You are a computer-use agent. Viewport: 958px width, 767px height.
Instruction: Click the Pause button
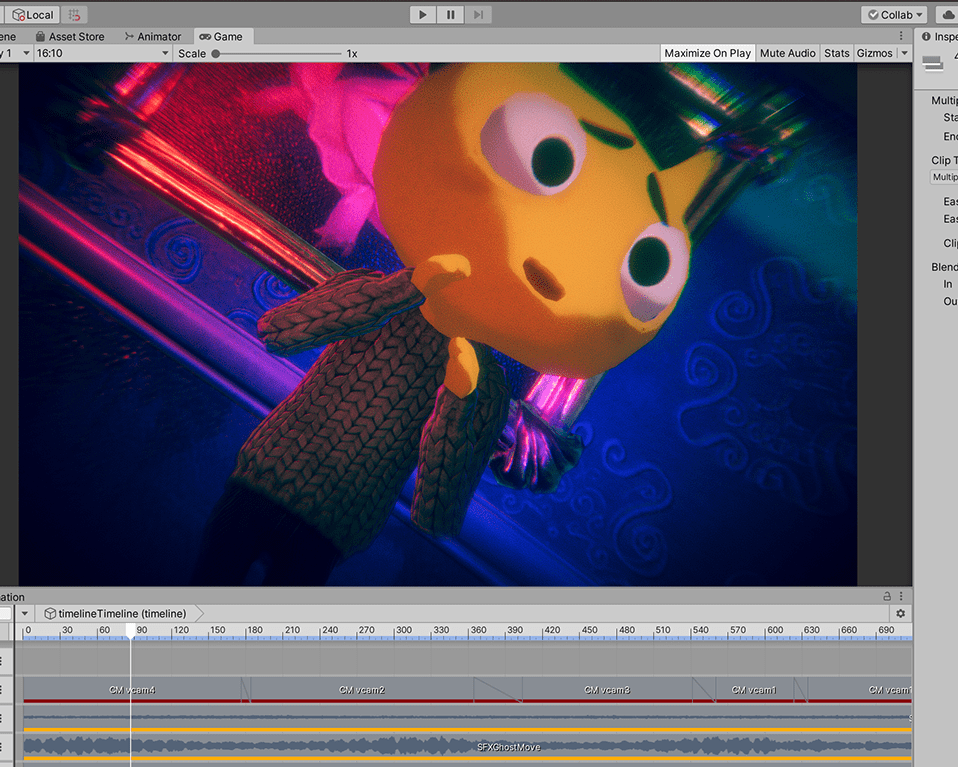[450, 15]
